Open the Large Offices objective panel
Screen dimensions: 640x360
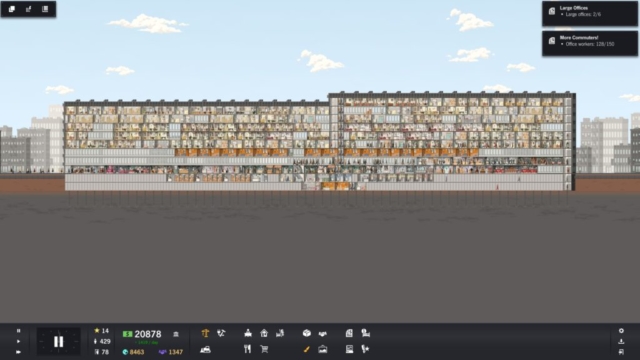coord(590,13)
